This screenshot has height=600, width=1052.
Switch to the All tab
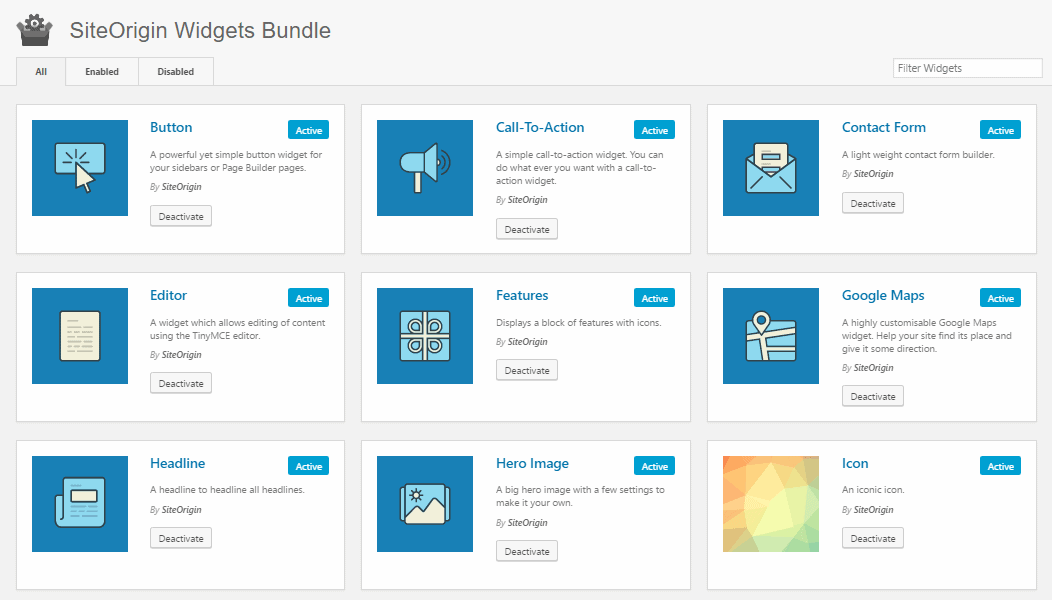(41, 72)
